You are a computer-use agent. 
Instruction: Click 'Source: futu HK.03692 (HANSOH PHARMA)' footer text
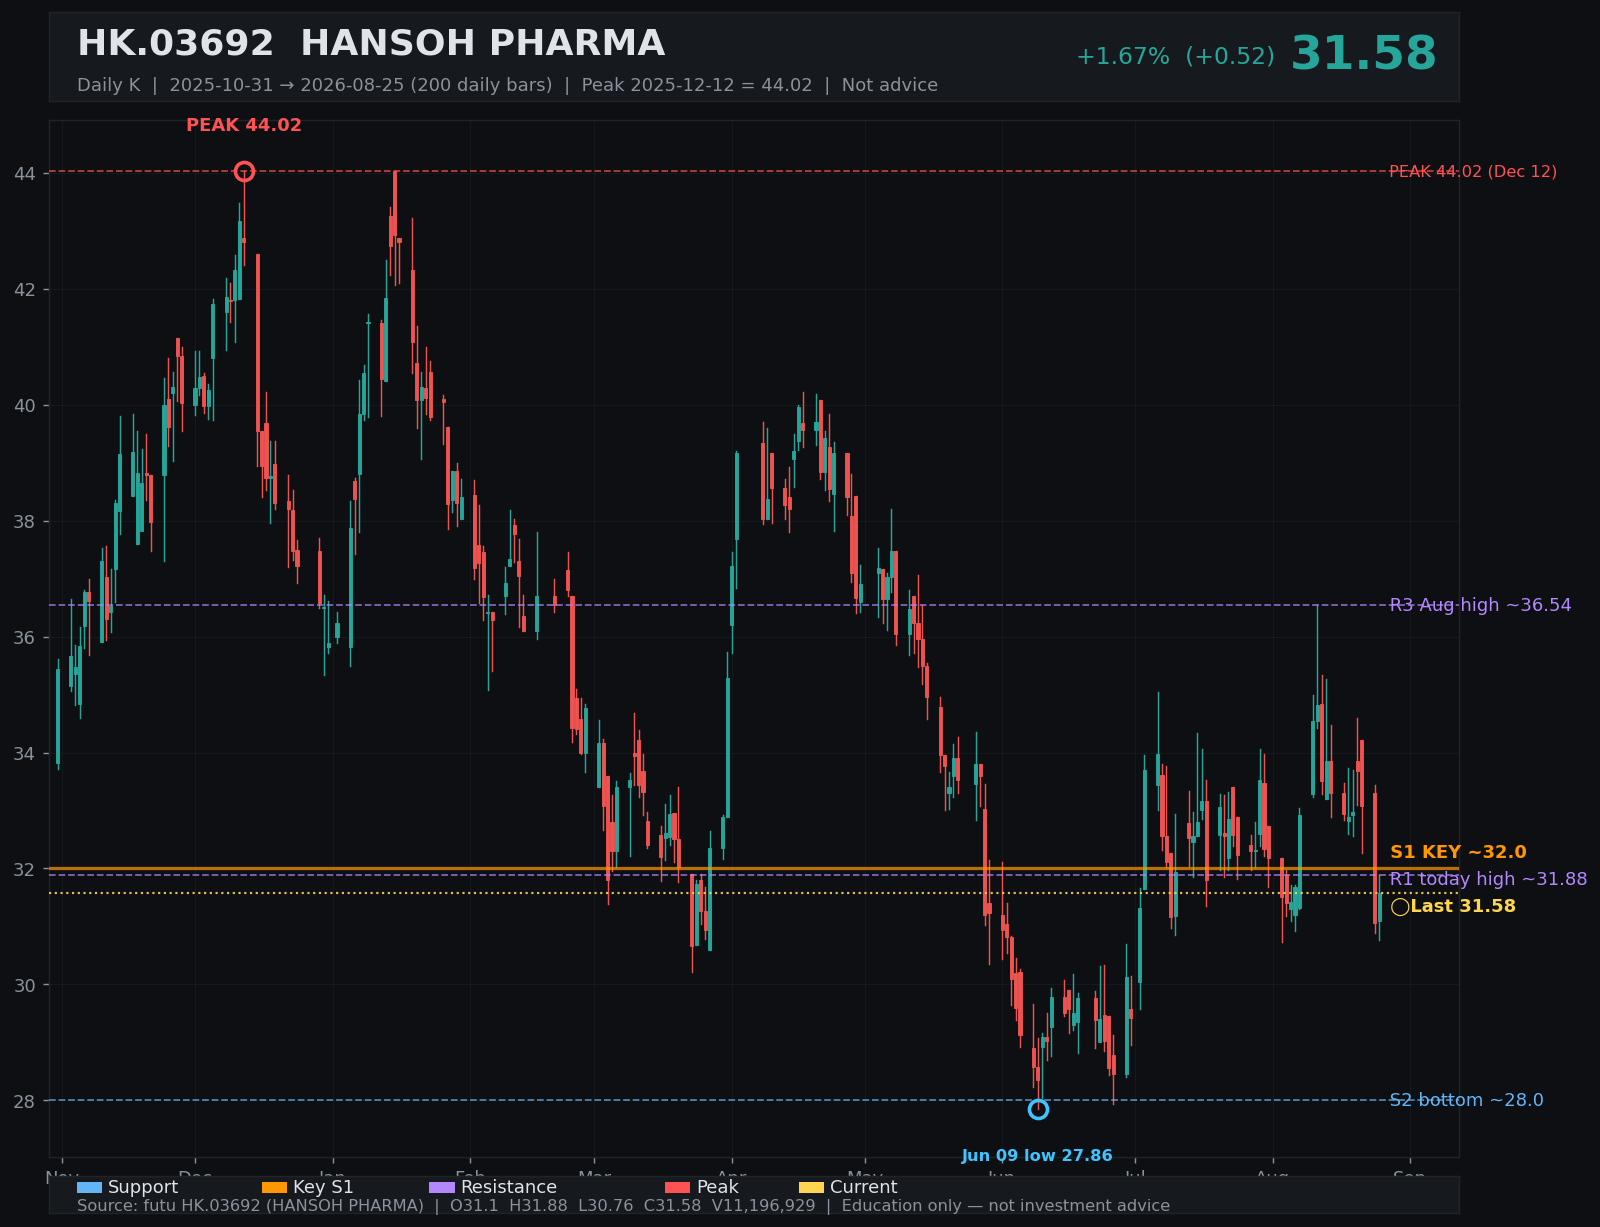click(x=250, y=1206)
